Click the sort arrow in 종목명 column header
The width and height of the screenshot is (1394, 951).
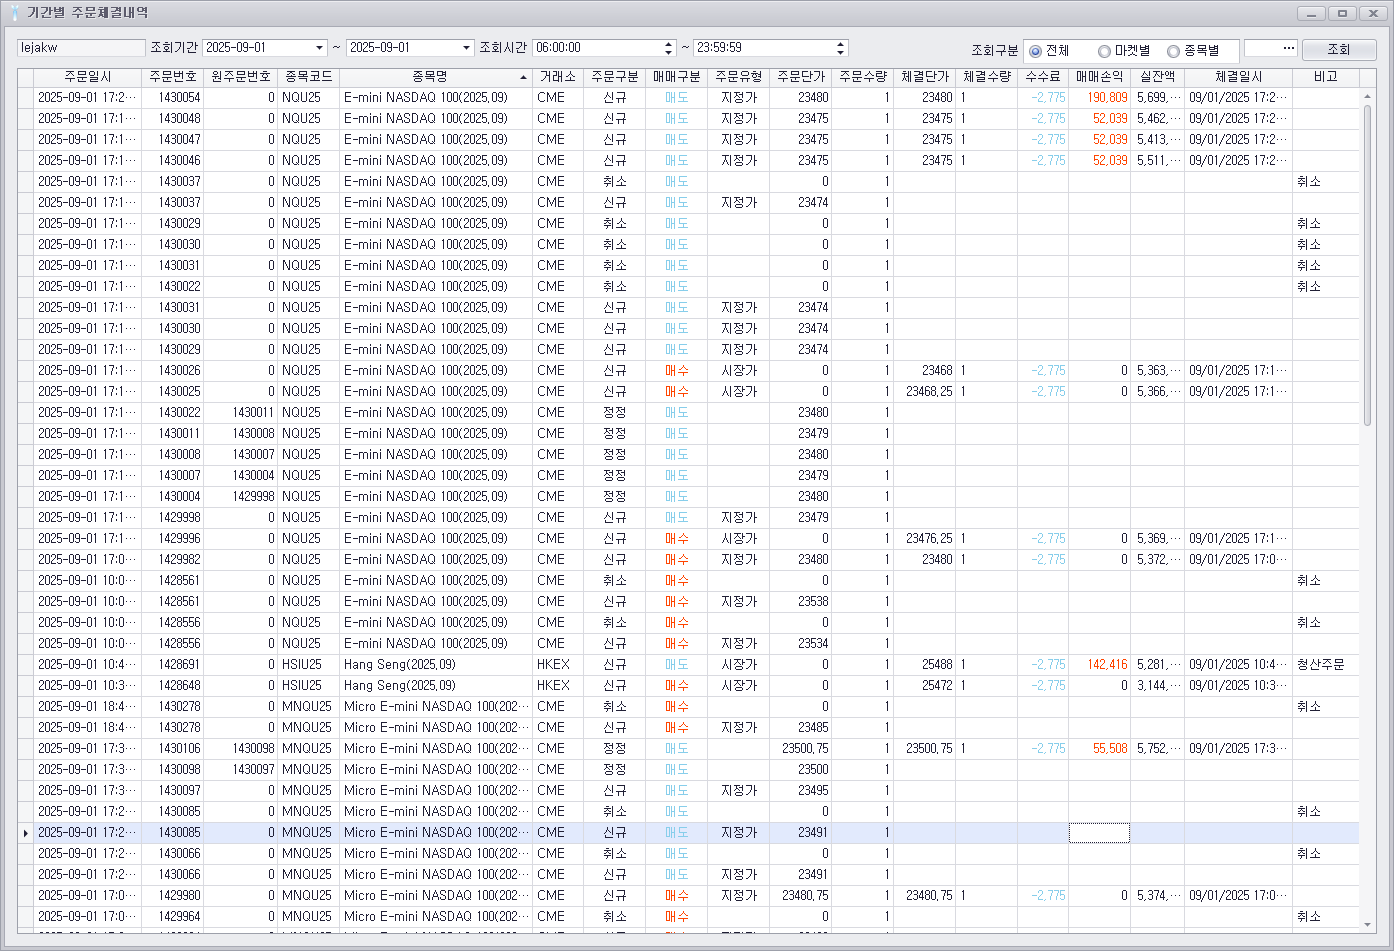coord(523,77)
